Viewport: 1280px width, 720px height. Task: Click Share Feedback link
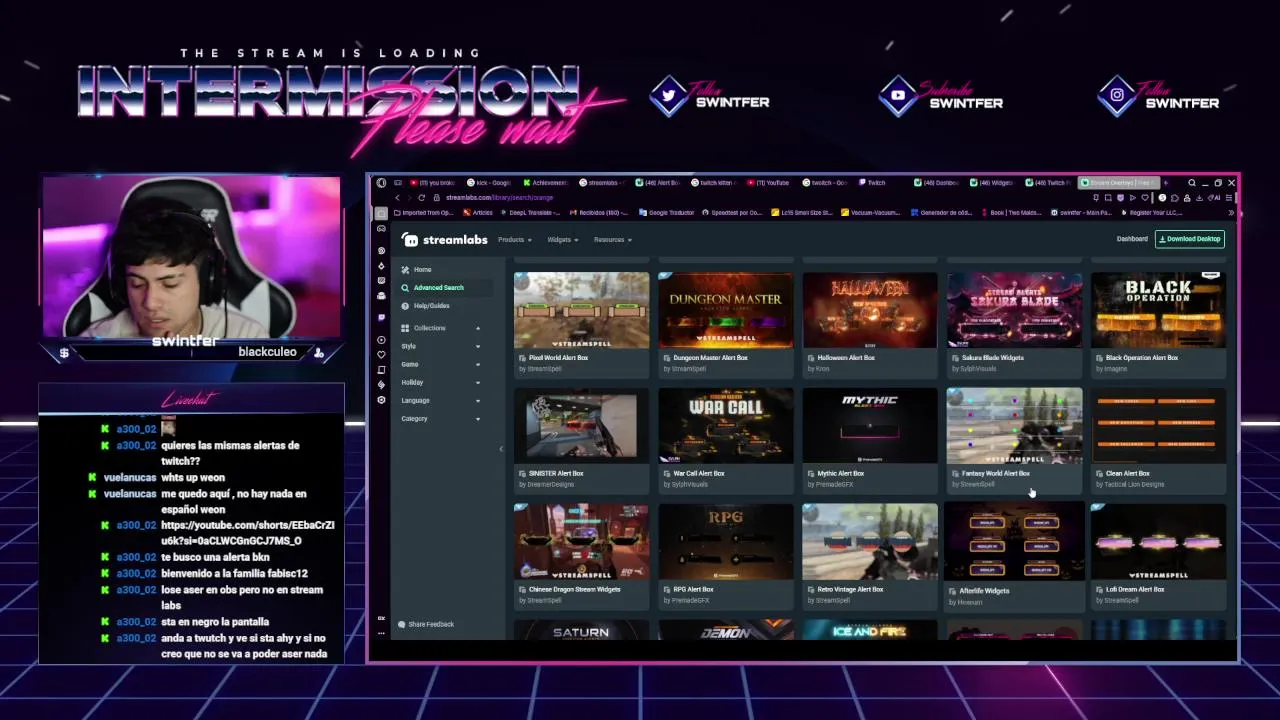(x=431, y=624)
